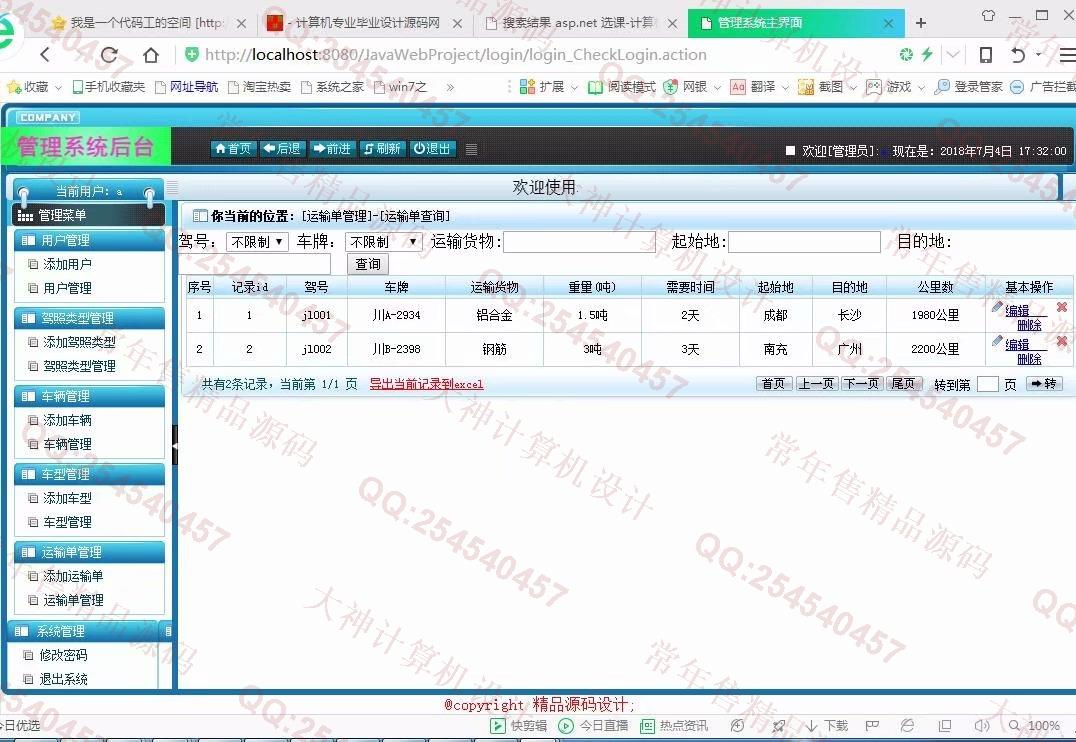Open 下载 downloads in status bar
This screenshot has height=742, width=1076.
[827, 726]
